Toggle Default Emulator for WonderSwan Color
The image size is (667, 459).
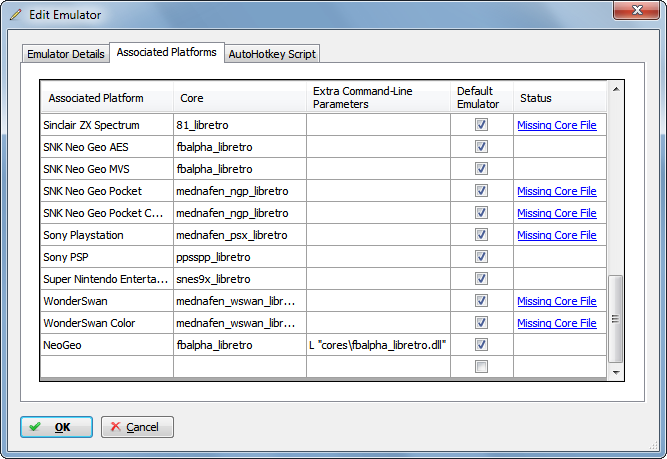481,323
